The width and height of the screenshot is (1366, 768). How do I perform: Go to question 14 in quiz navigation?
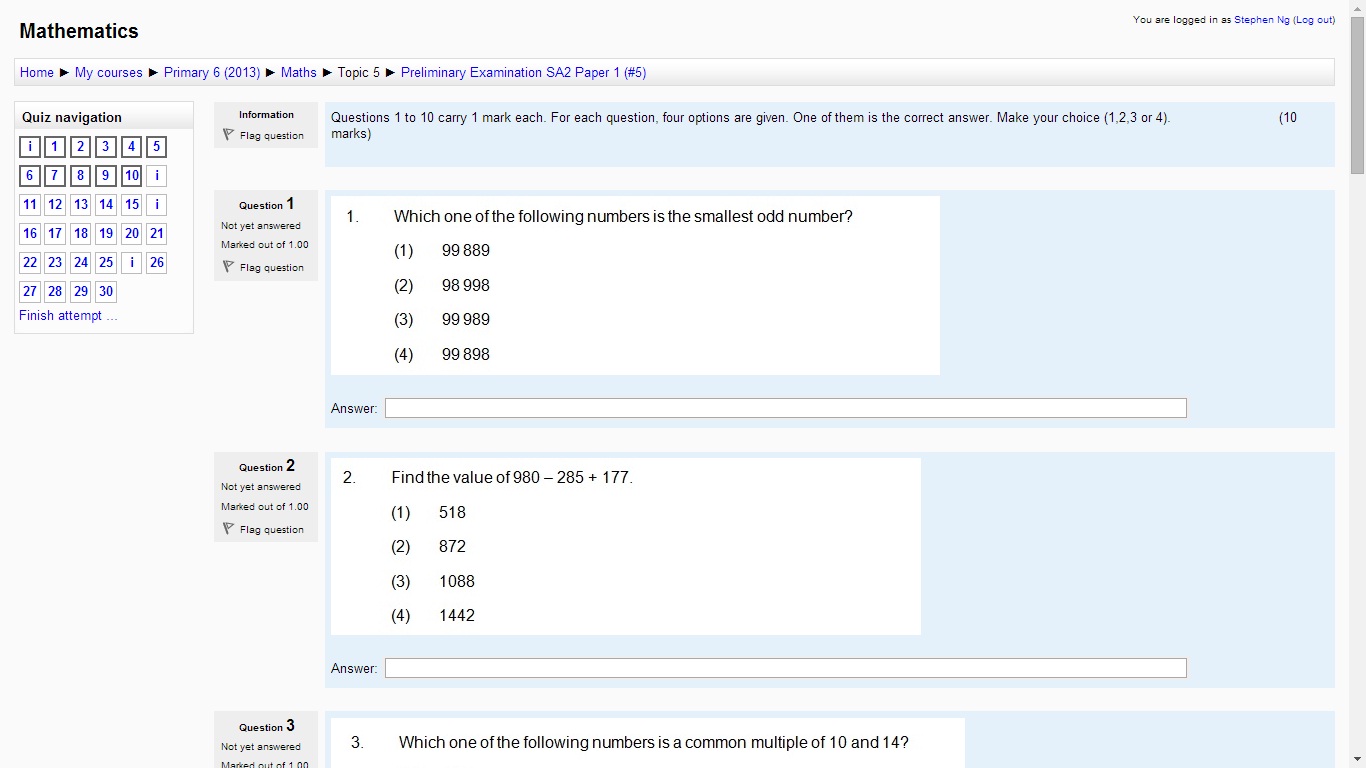[106, 205]
